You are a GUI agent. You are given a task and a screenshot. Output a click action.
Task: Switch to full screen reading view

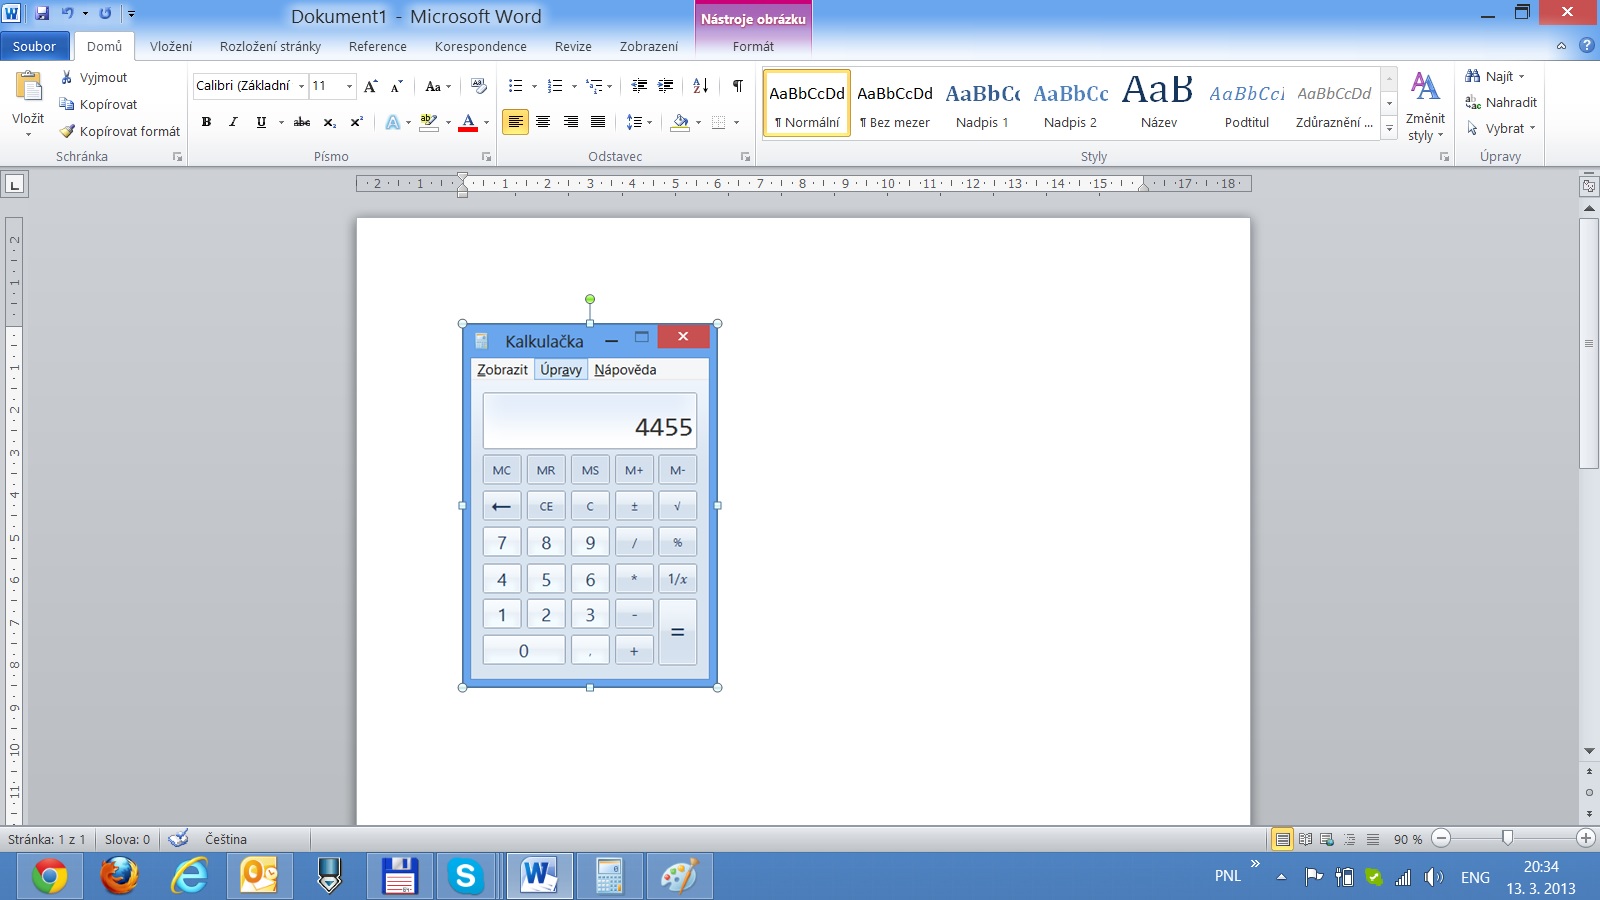(x=1305, y=839)
